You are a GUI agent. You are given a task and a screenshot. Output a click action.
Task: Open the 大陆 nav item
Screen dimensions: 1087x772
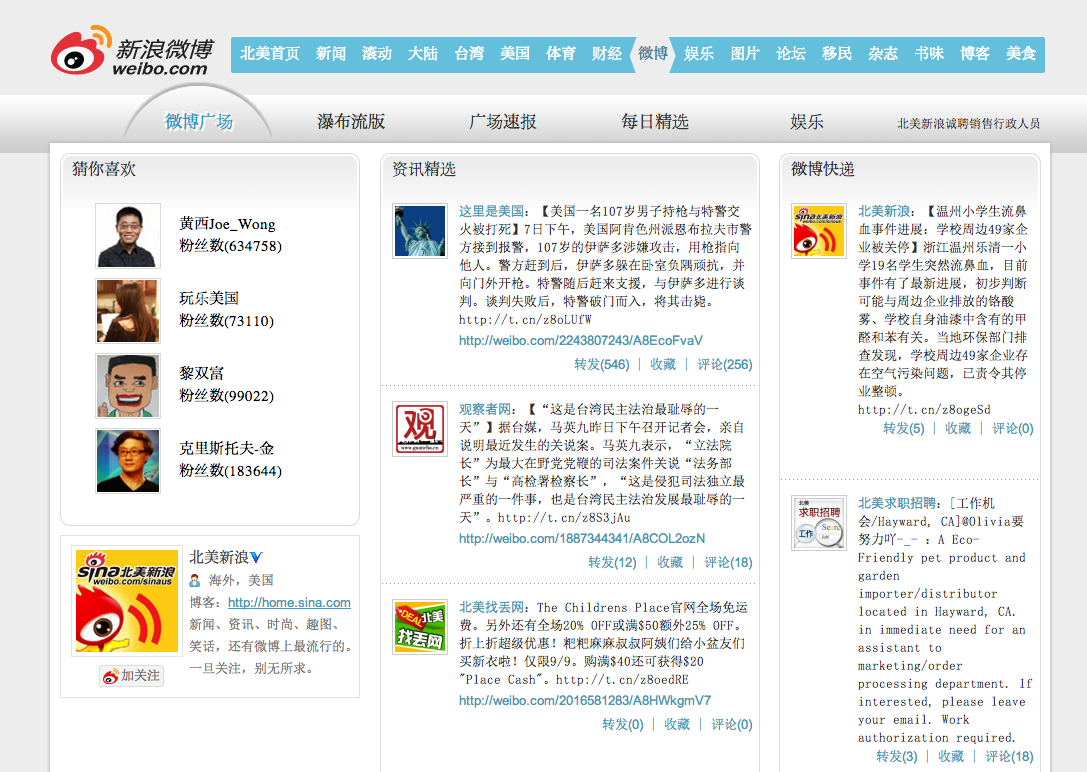click(x=423, y=53)
